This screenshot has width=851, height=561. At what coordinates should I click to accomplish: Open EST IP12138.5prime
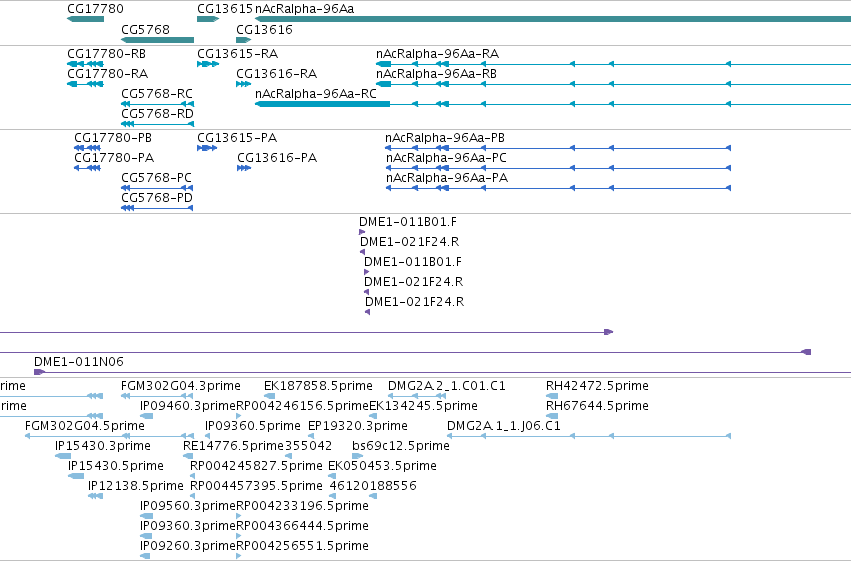point(136,486)
